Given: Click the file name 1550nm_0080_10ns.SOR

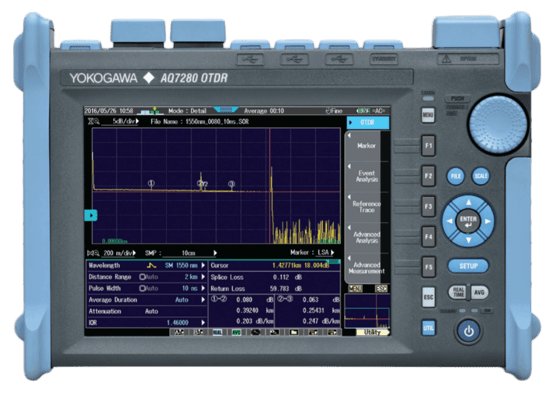Looking at the screenshot, I should pos(217,122).
